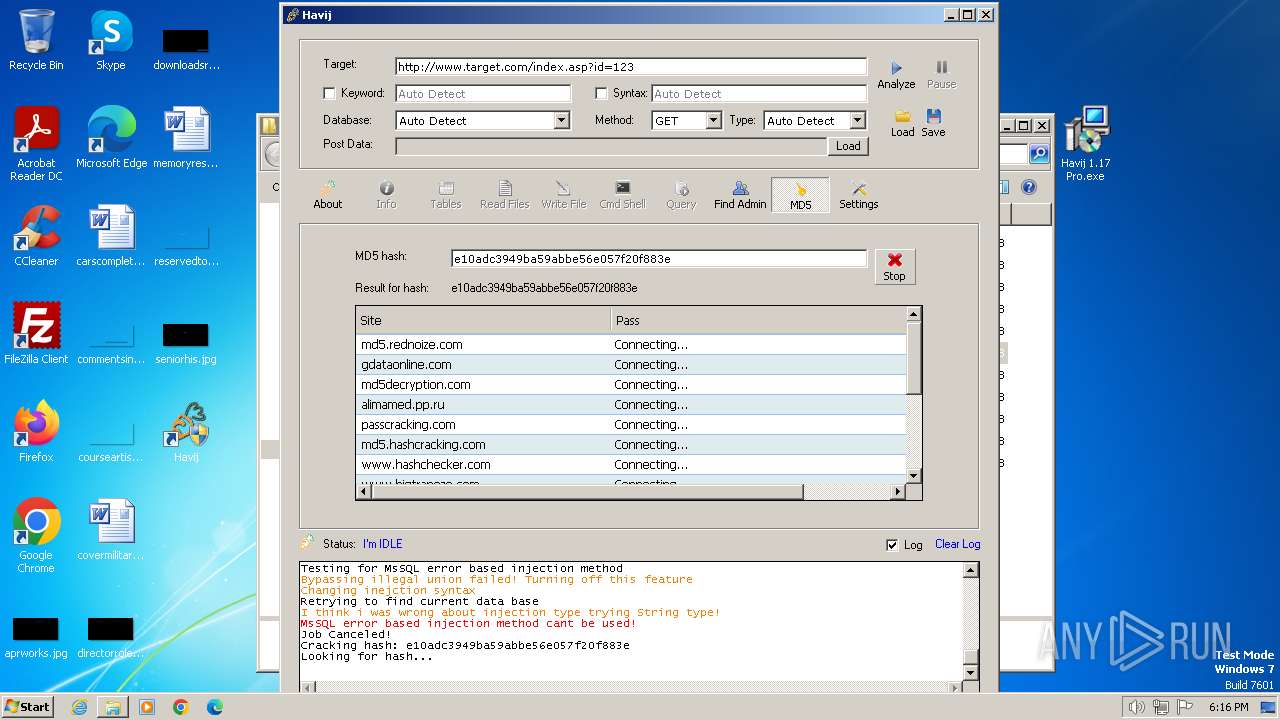Click the MD5 hash input field
The width and height of the screenshot is (1280, 720).
[658, 259]
